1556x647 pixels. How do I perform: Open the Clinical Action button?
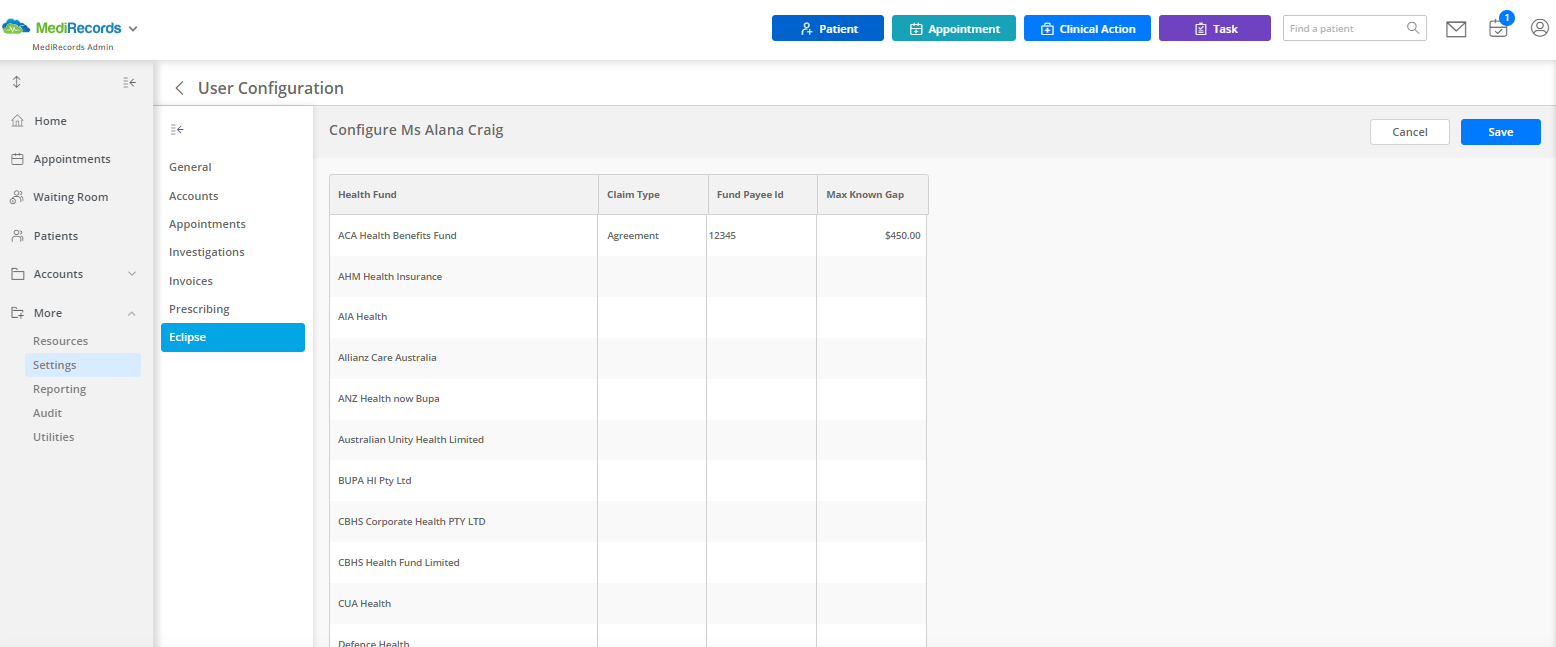click(1087, 28)
